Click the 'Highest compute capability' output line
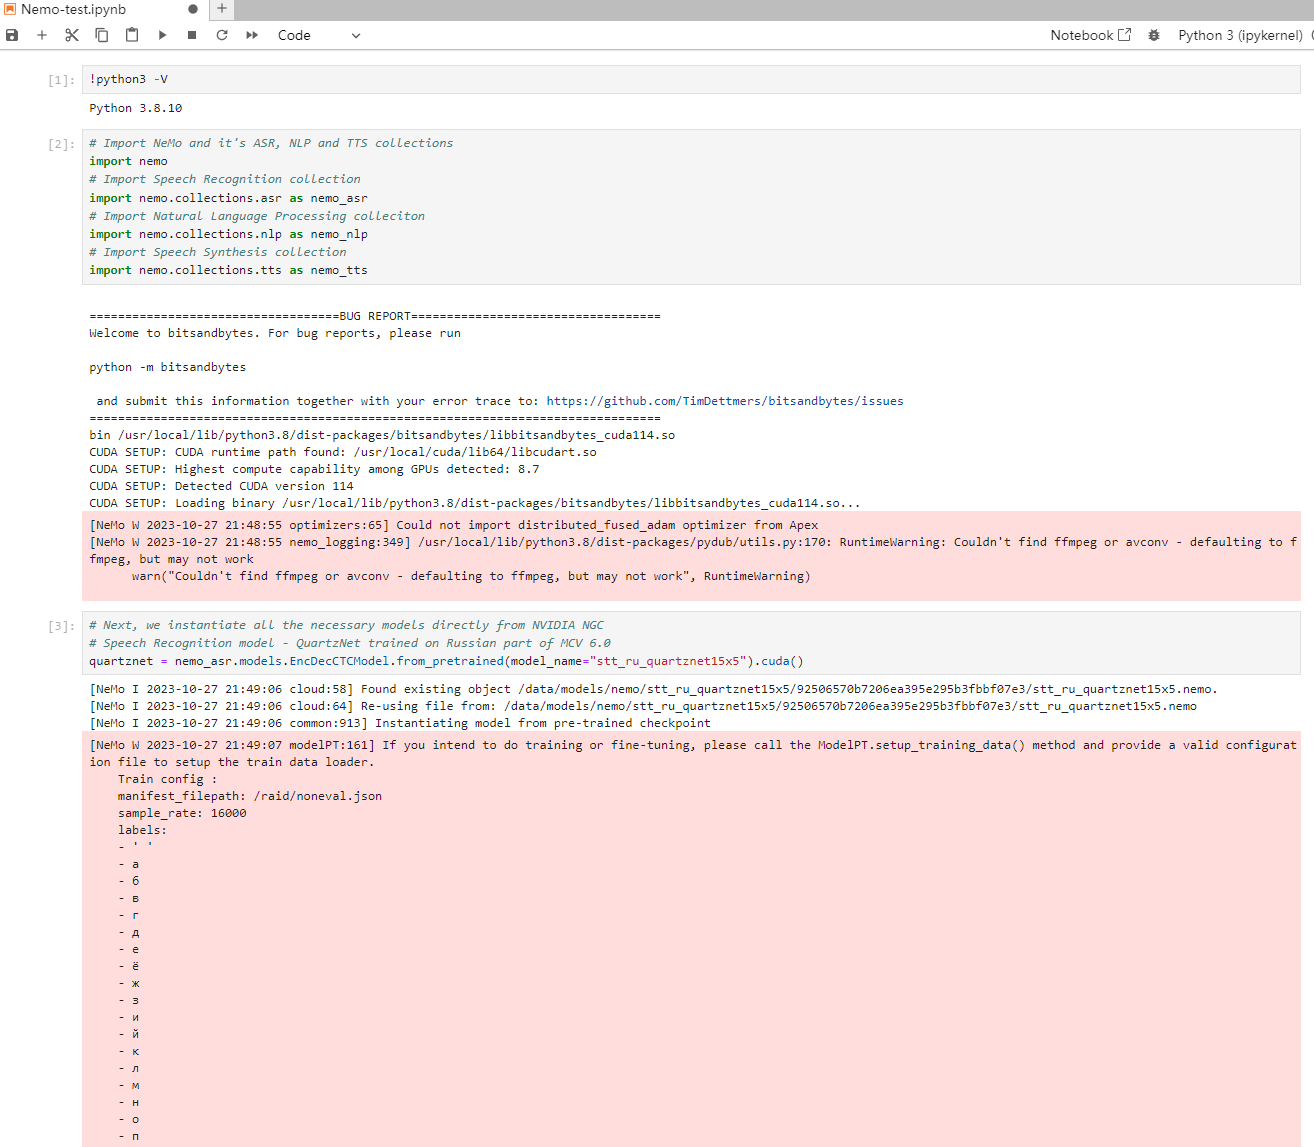The height and width of the screenshot is (1147, 1314). point(314,469)
